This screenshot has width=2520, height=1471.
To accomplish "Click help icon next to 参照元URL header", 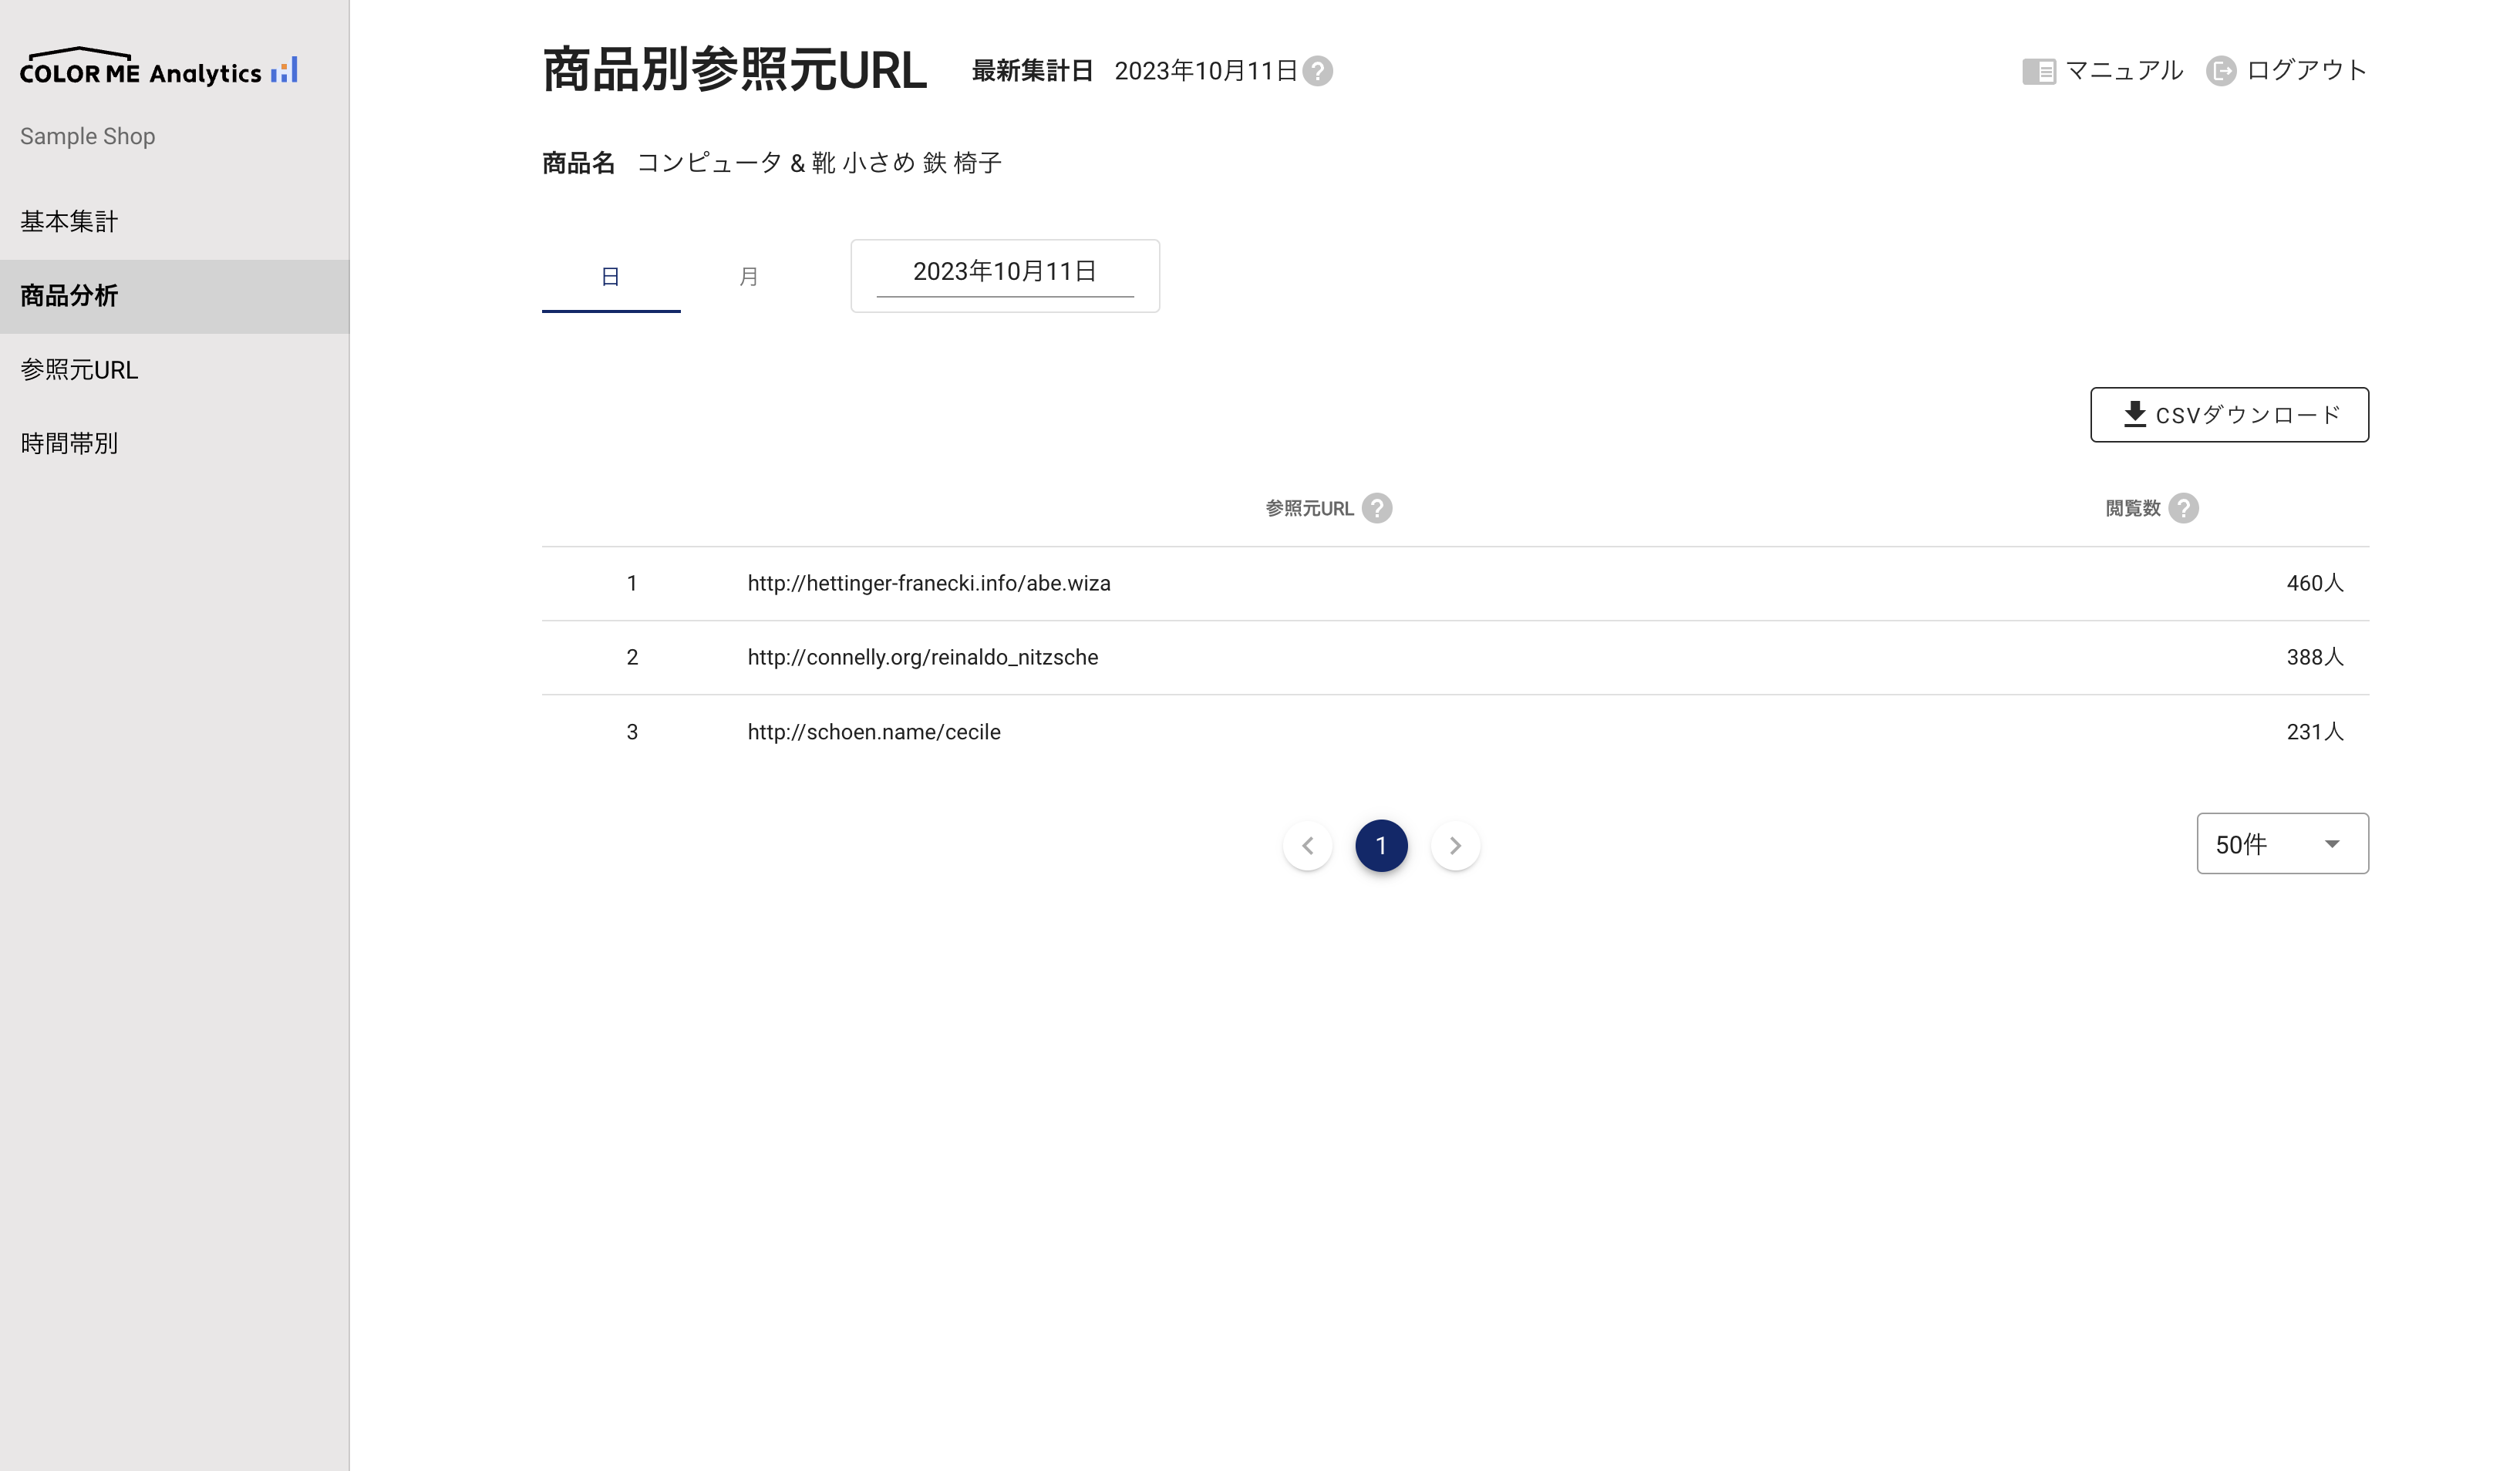I will coord(1377,508).
